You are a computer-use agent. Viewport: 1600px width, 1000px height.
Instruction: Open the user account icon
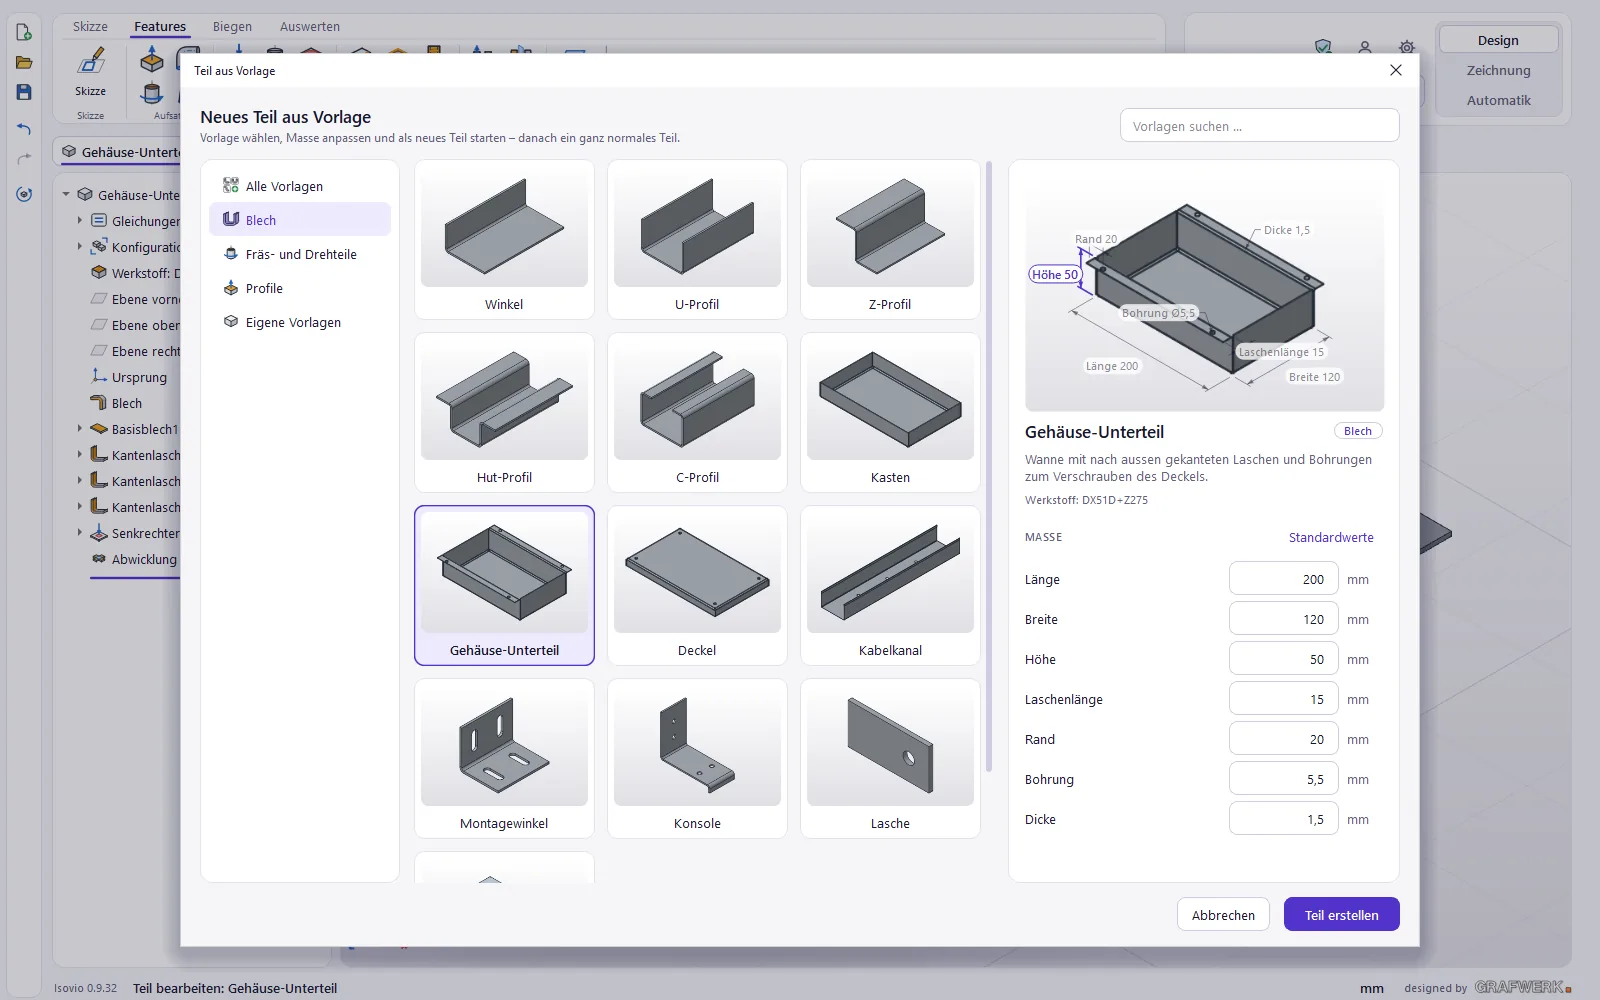[x=1365, y=47]
